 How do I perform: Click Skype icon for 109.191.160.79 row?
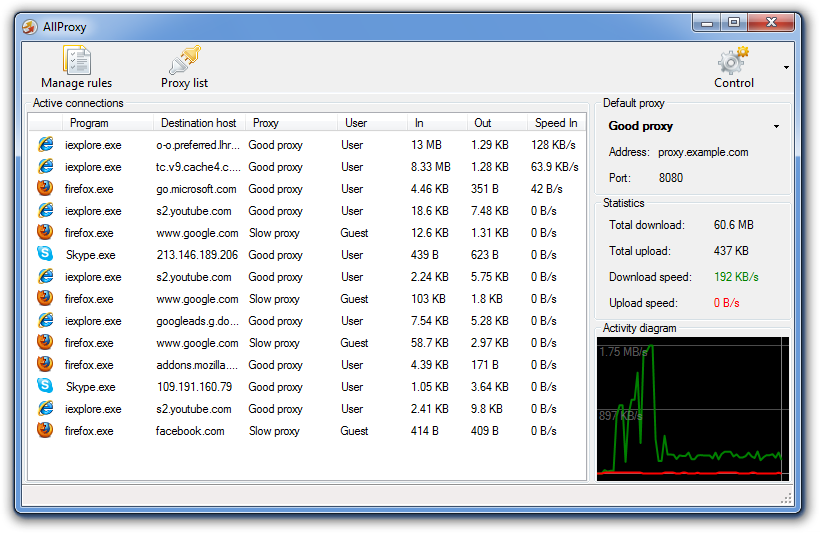[x=45, y=387]
